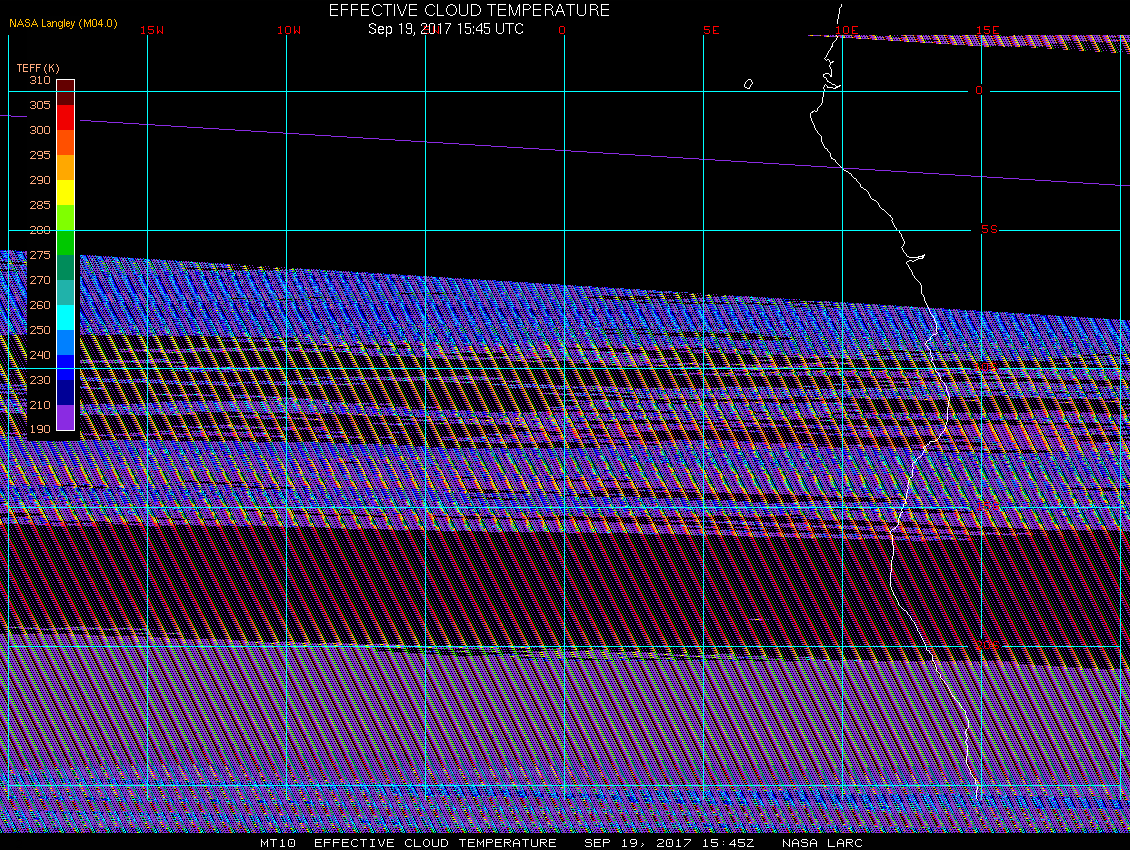The width and height of the screenshot is (1130, 850).
Task: Click the cyan 250-260 K legend swatch
Action: pyautogui.click(x=65, y=317)
